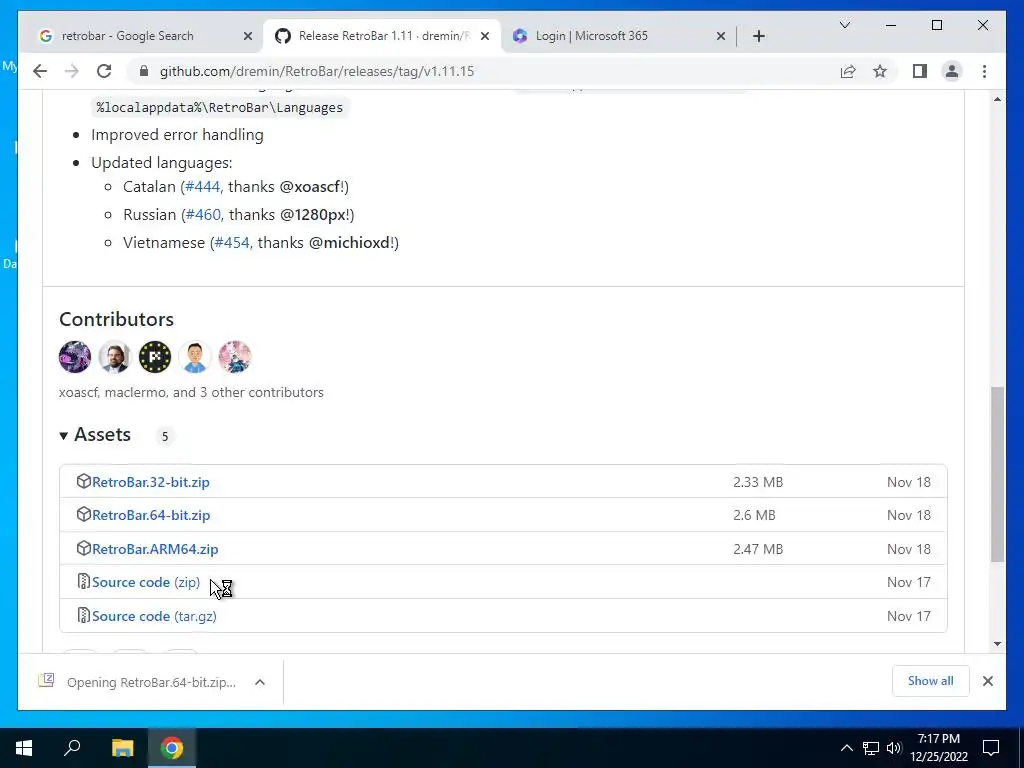Open the tab search dropdown
This screenshot has width=1024, height=768.
(x=844, y=25)
